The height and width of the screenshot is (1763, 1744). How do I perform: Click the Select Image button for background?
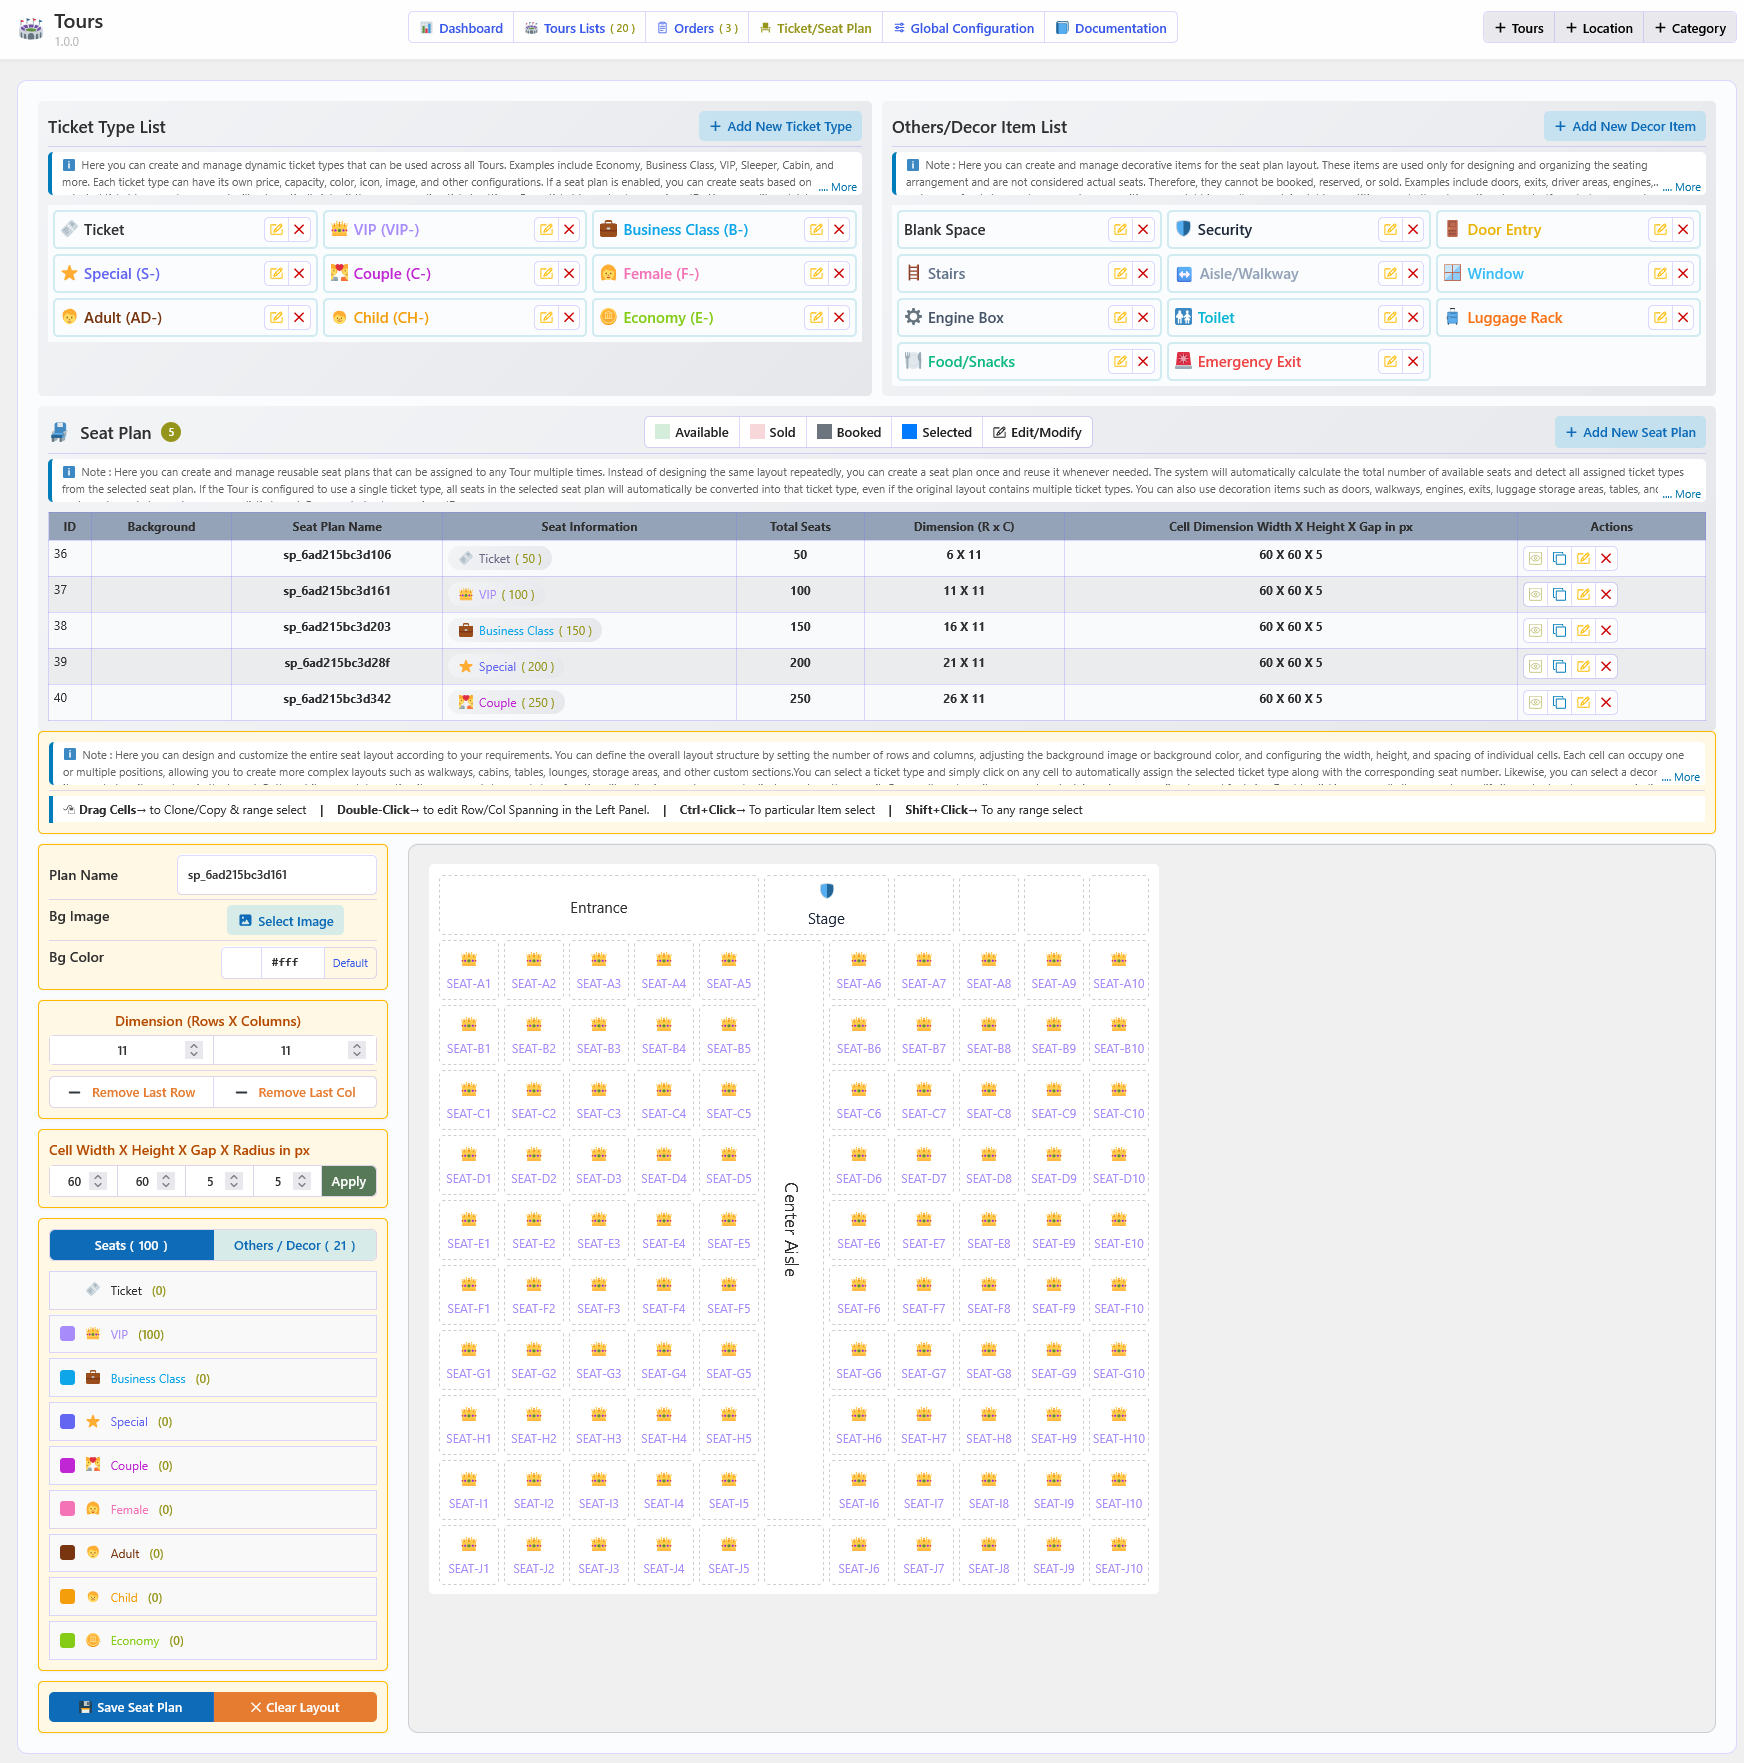(286, 921)
